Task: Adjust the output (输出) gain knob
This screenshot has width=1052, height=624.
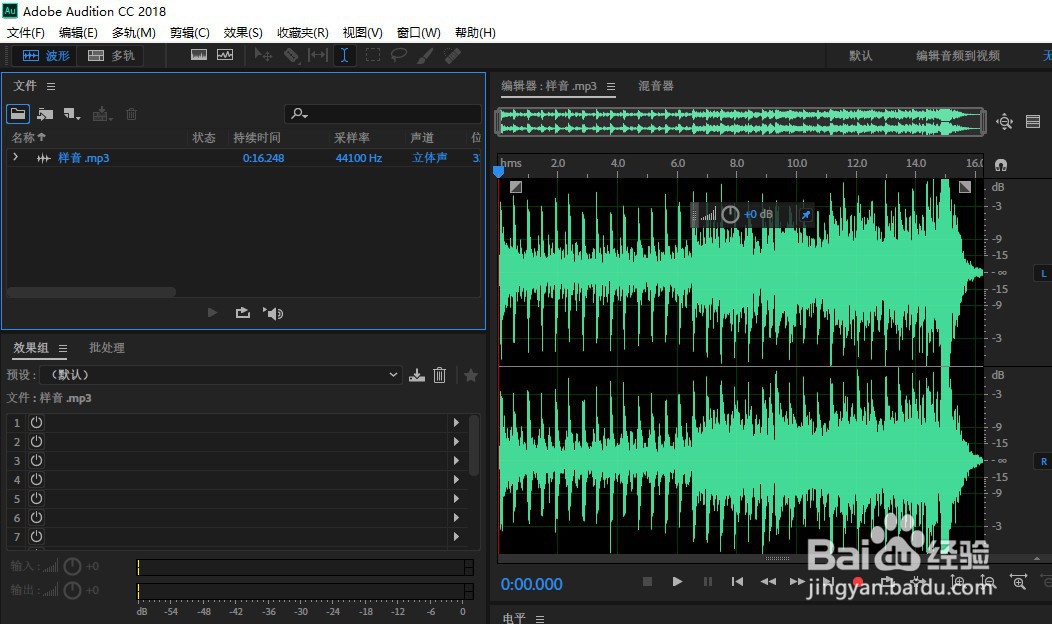Action: 72,590
